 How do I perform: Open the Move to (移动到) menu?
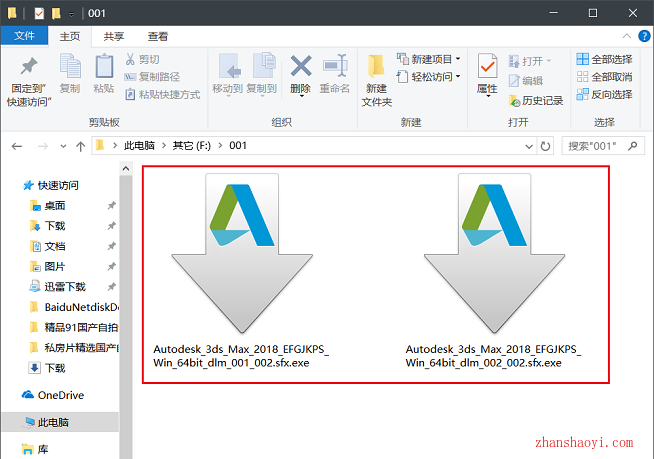pyautogui.click(x=228, y=74)
